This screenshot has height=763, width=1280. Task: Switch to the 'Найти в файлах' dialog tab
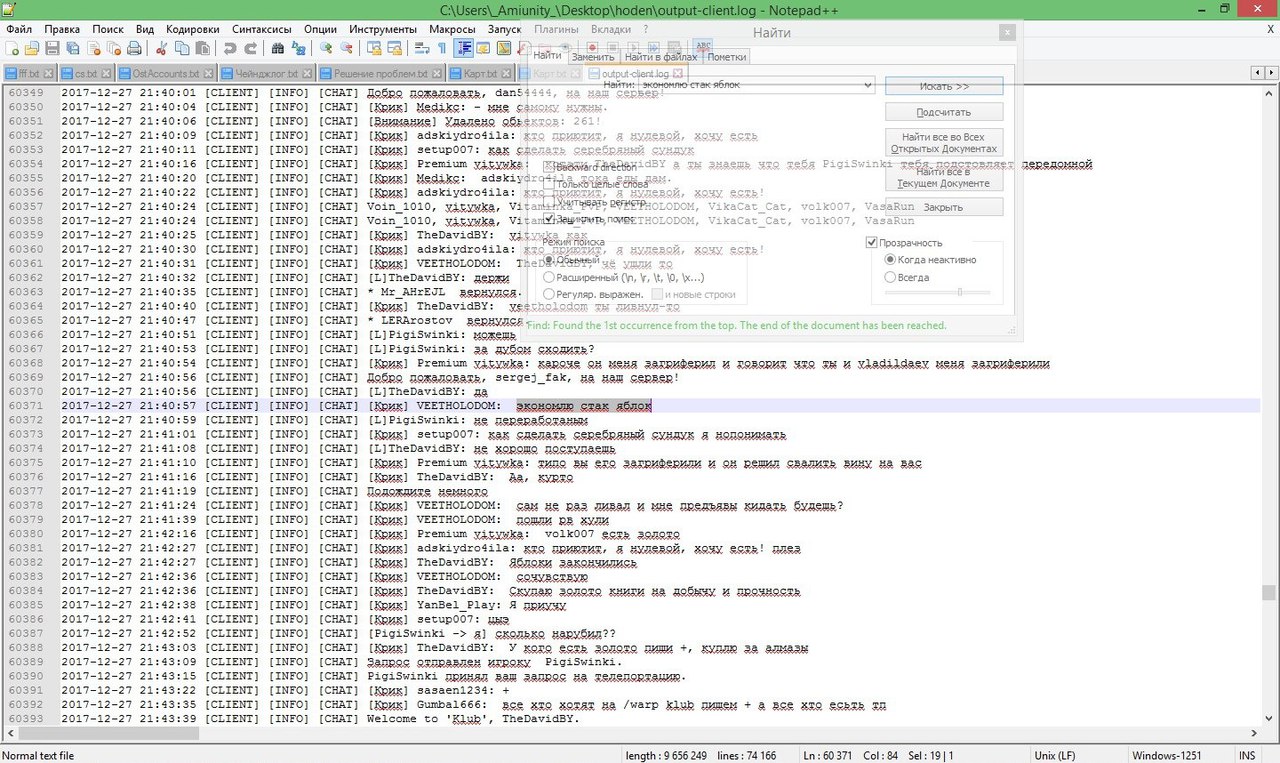660,56
